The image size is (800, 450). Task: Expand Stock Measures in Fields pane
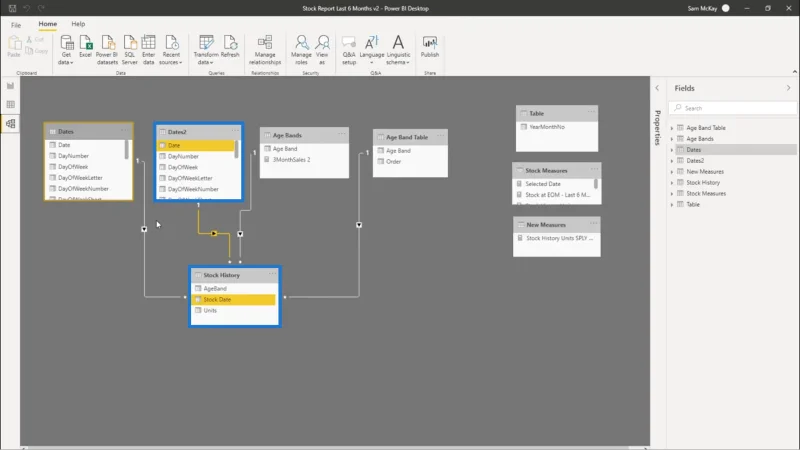[672, 194]
